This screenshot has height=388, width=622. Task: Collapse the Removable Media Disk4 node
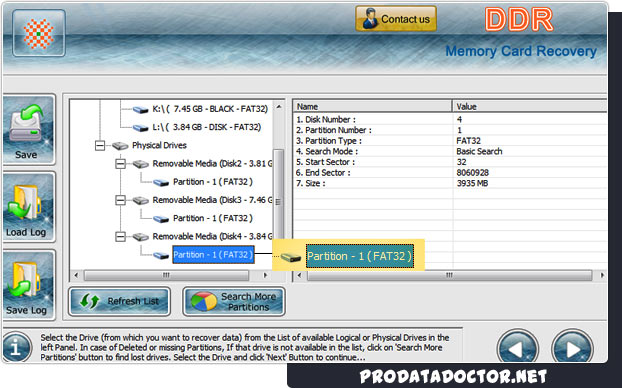[120, 237]
